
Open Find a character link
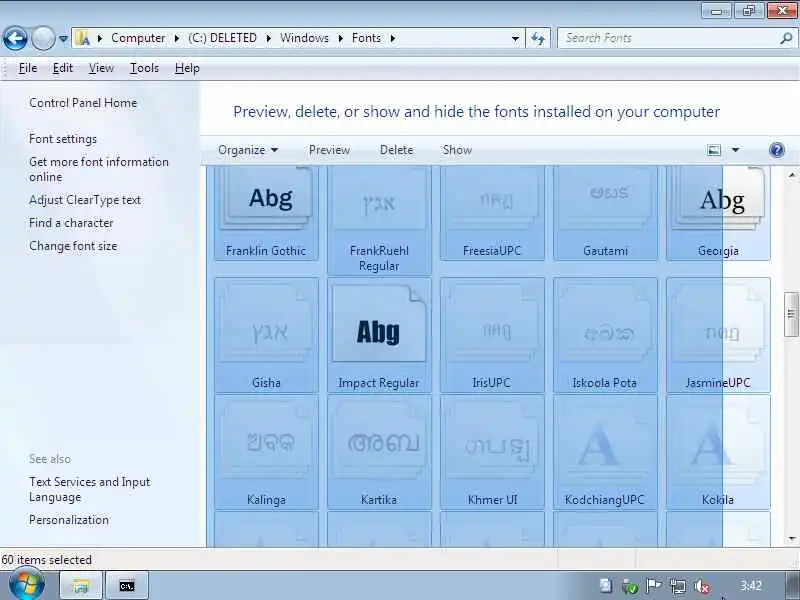pos(71,223)
